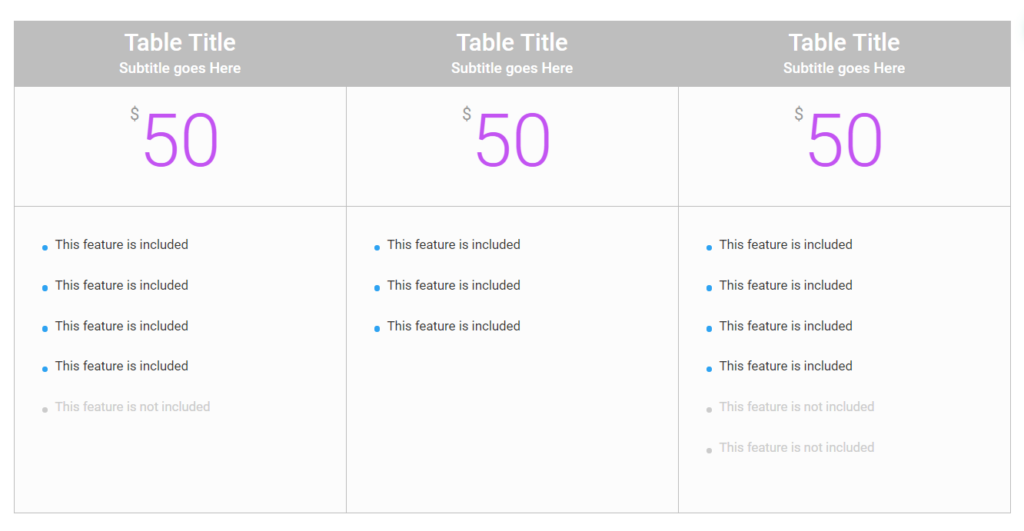Screen dimensions: 1024x531
Task: Click the purple 50 price in the third table
Action: [845, 141]
